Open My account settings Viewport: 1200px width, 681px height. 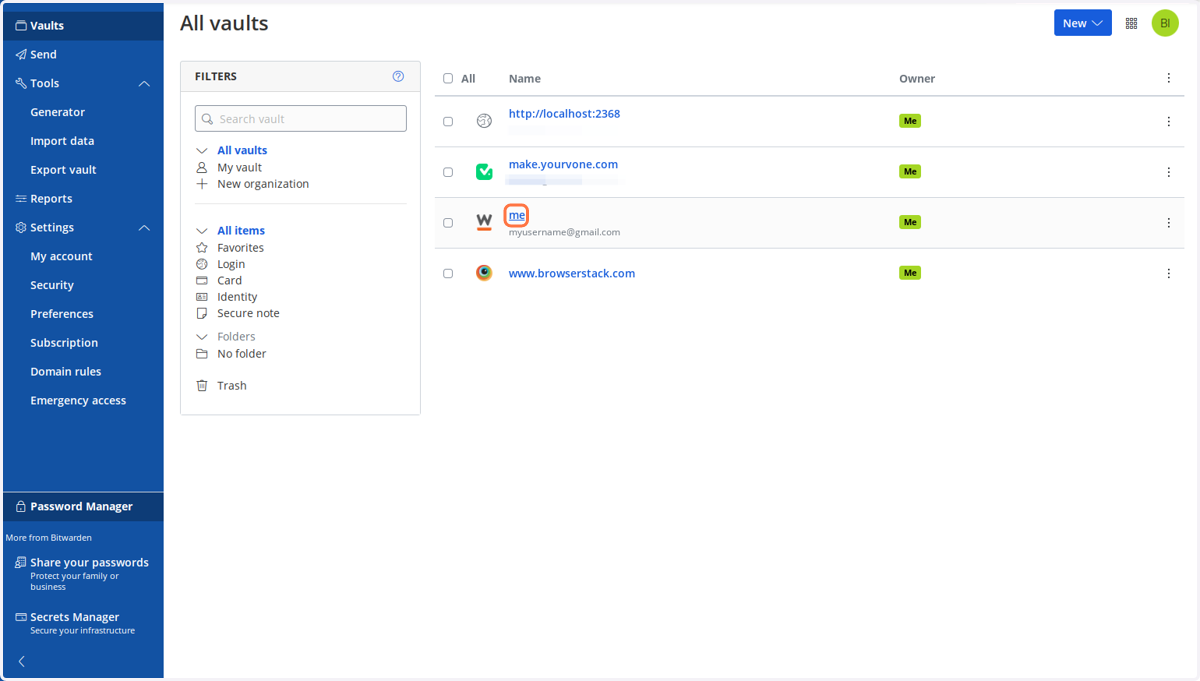[61, 256]
